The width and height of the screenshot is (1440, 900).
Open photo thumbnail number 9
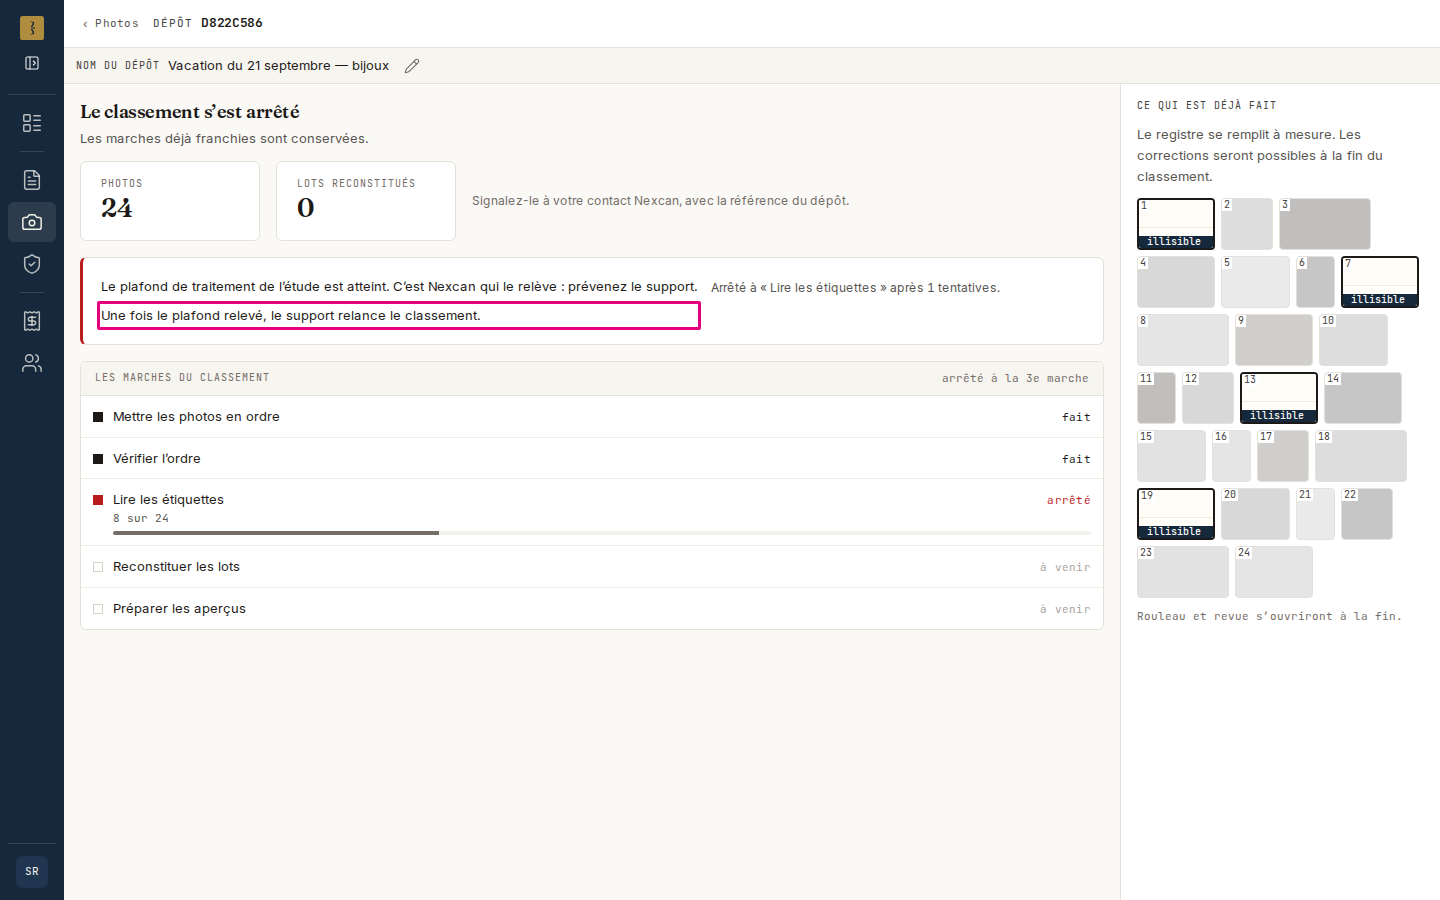[1274, 340]
